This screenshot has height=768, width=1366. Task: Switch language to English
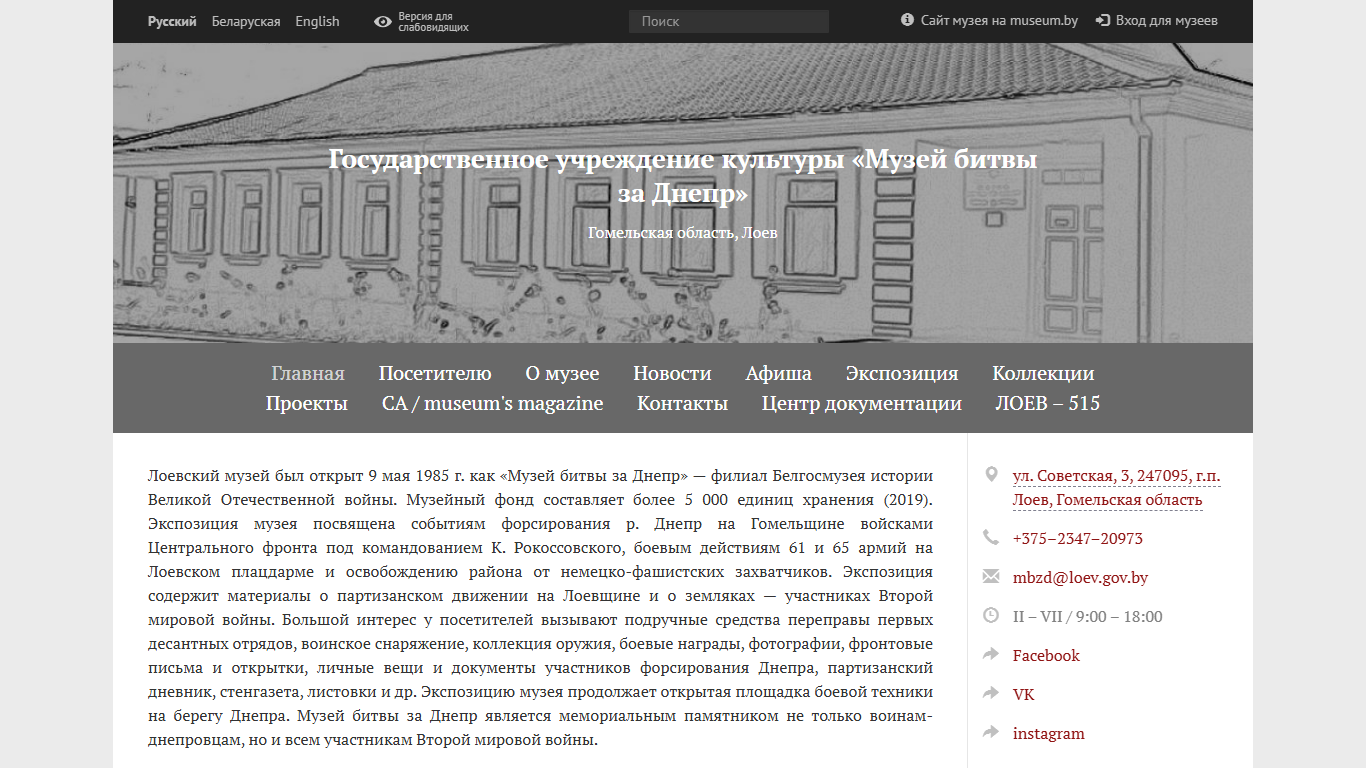[x=317, y=21]
